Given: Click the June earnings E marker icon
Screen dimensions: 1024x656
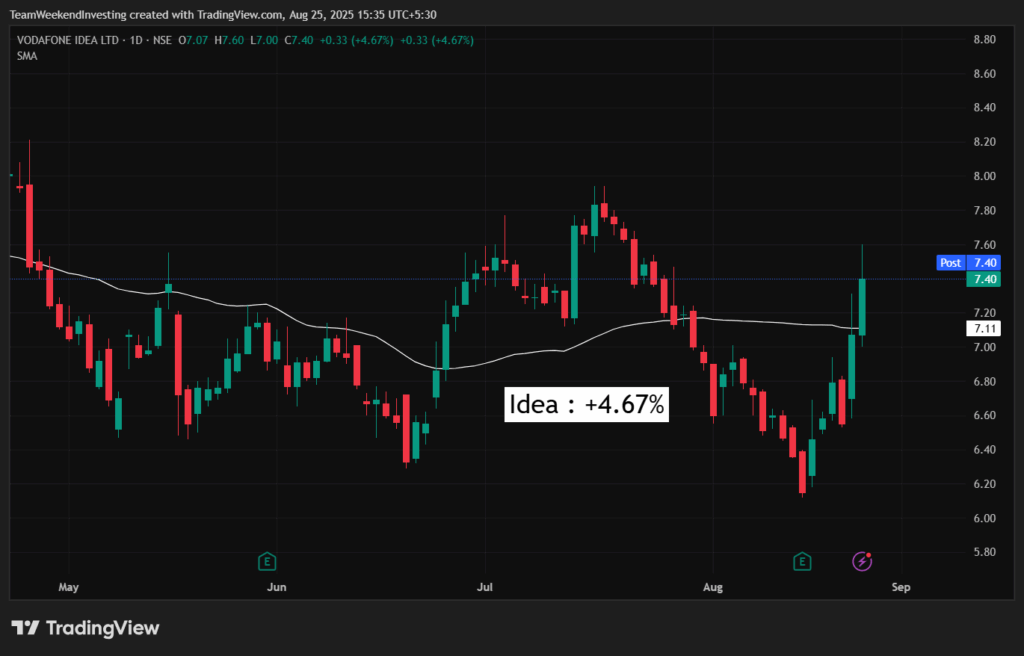Looking at the screenshot, I should tap(267, 561).
